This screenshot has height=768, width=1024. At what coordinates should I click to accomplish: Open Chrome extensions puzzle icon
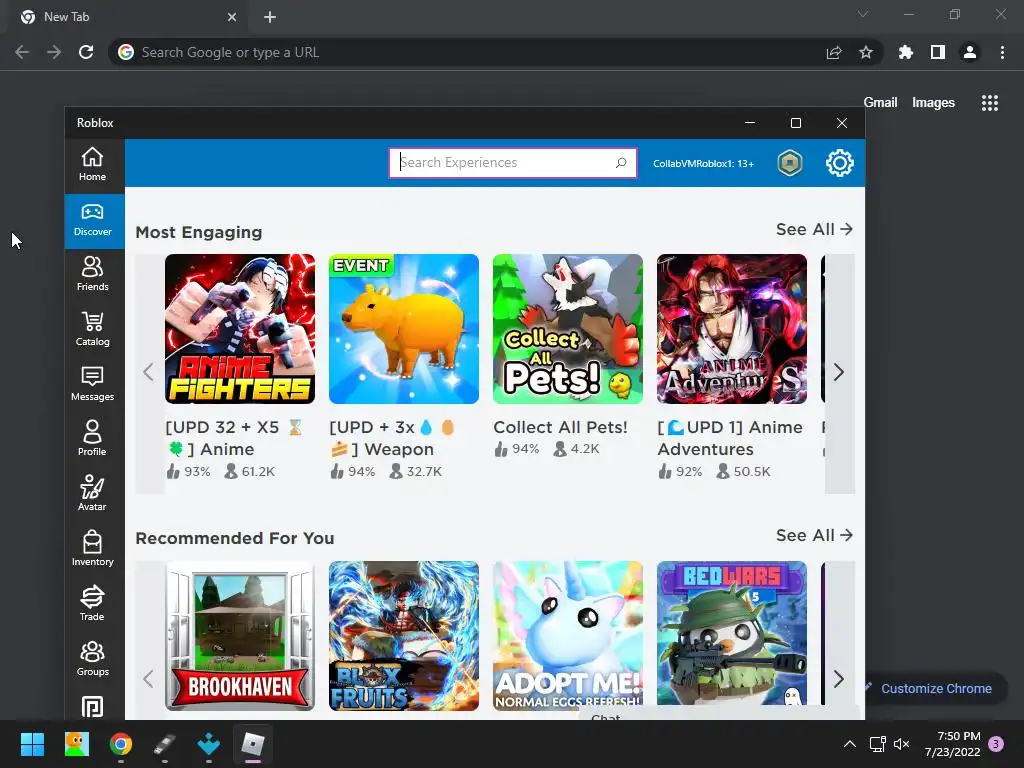[906, 52]
